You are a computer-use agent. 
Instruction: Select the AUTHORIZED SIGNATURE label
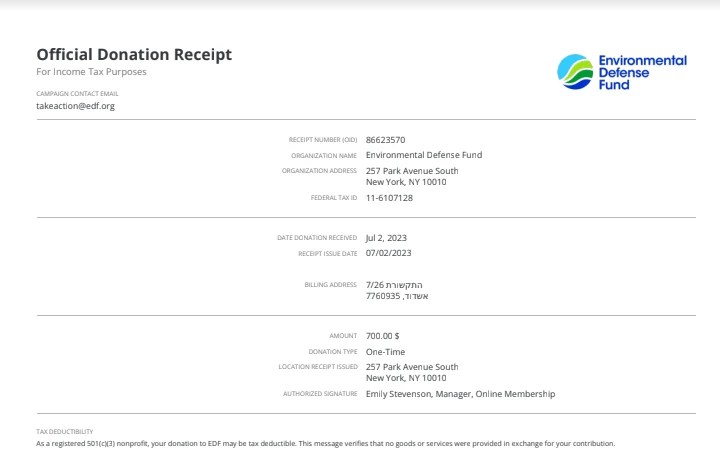tap(320, 394)
